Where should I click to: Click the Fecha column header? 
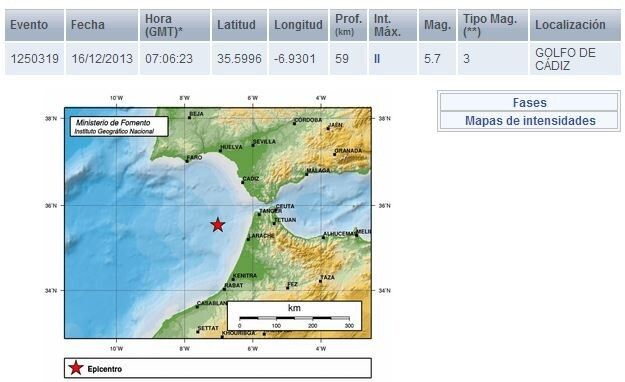coord(102,25)
